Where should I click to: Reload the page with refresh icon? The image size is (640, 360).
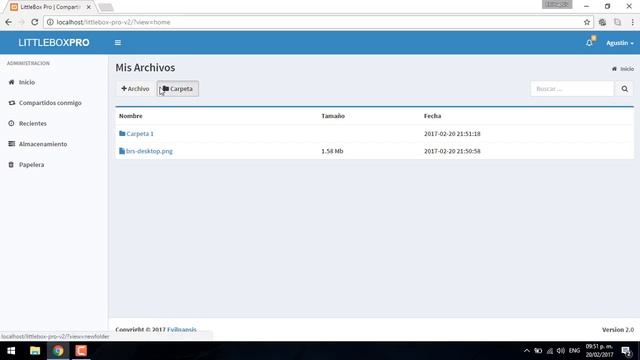(35, 22)
